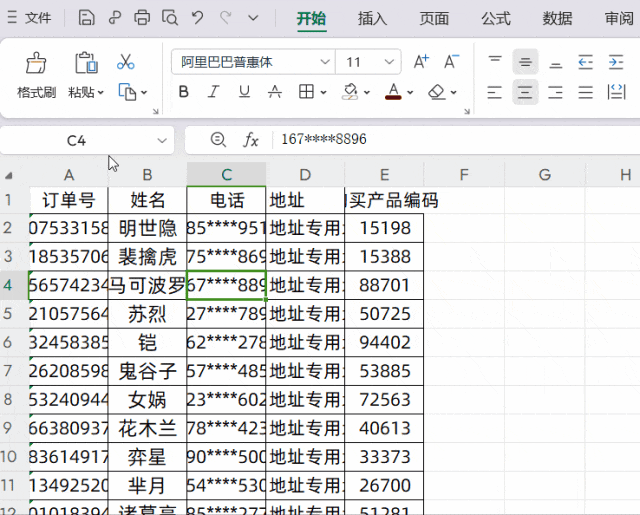Click cell with value 88701

tap(384, 285)
